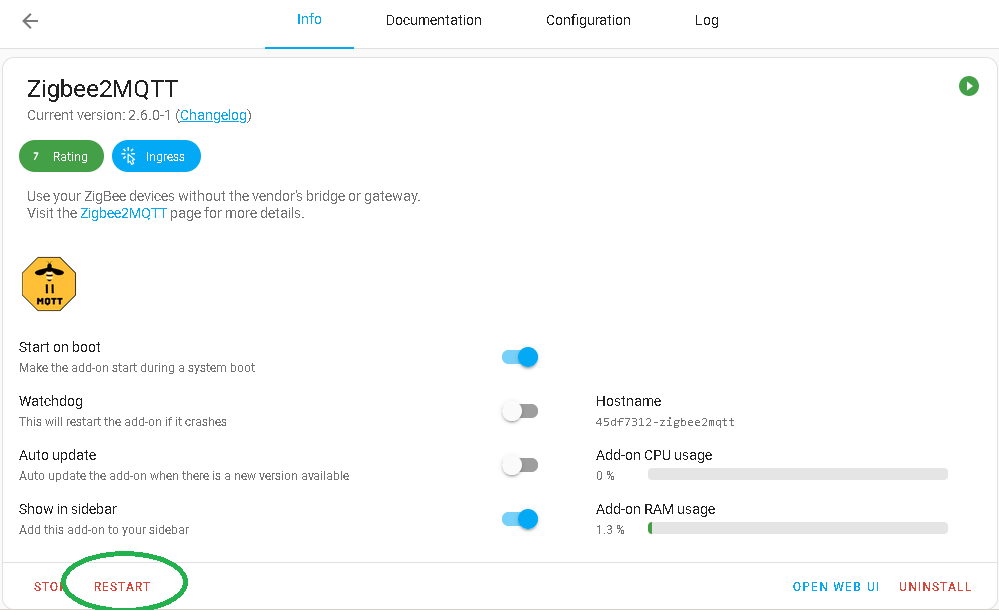The height and width of the screenshot is (610, 999).
Task: Click the Zigbee2MQTT logo image
Action: click(48, 283)
